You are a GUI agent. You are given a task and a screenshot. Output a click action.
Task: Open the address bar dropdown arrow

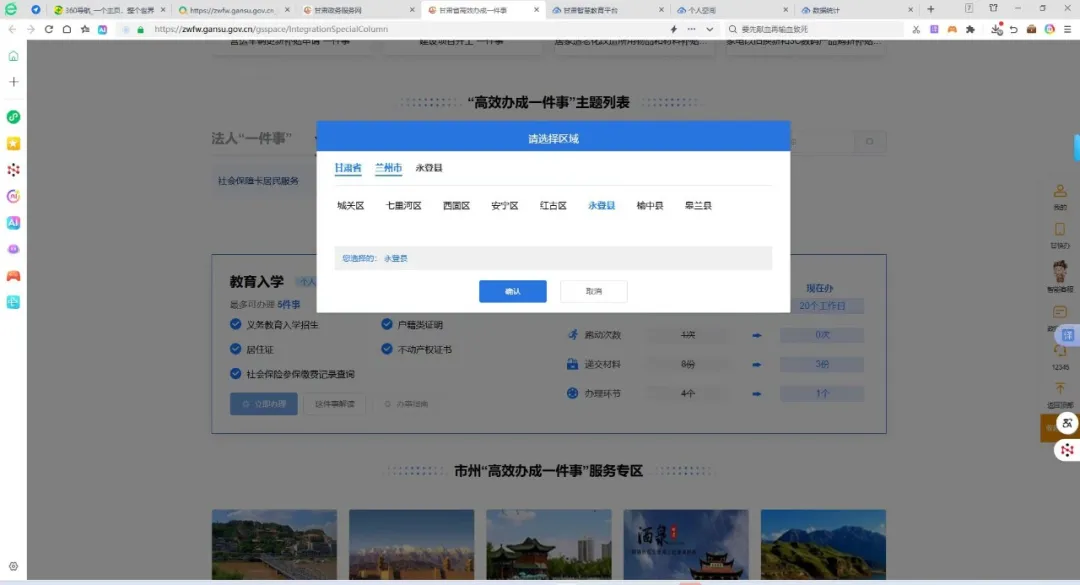pyautogui.click(x=709, y=30)
